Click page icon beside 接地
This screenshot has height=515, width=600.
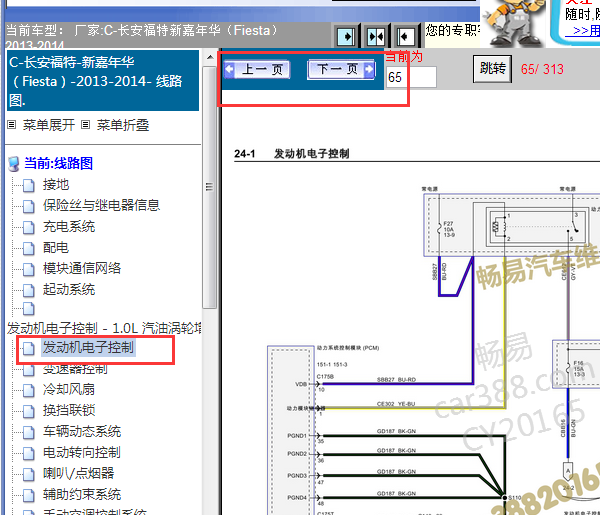click(x=29, y=185)
